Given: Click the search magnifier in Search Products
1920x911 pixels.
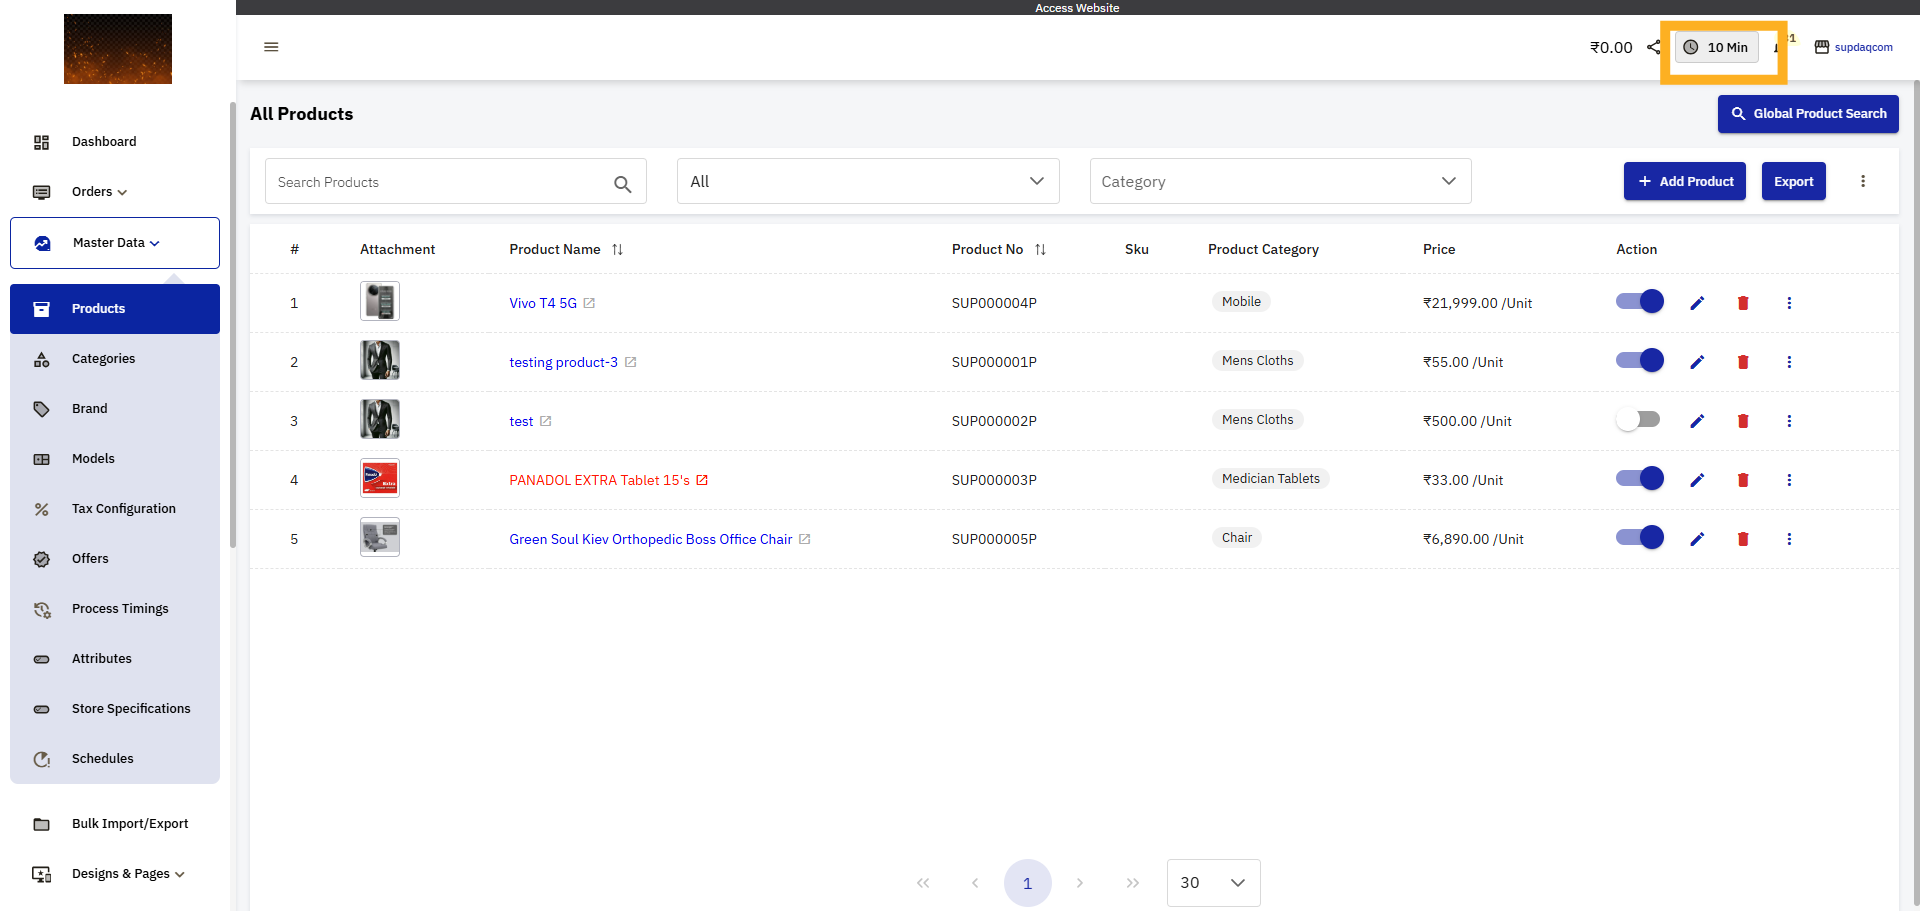Looking at the screenshot, I should [x=622, y=184].
